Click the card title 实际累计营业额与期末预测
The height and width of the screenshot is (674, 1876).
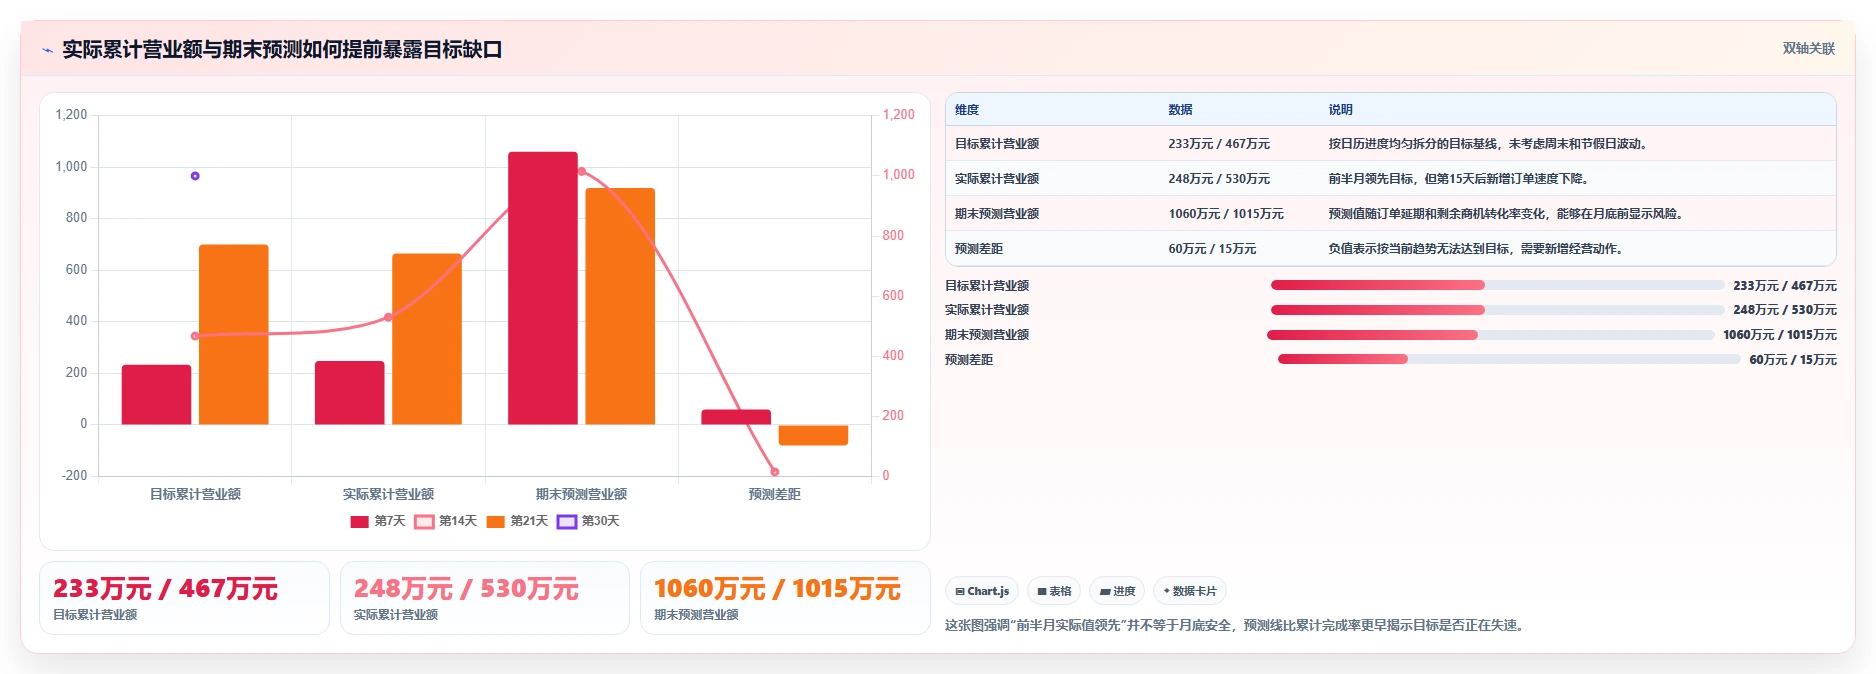[282, 49]
